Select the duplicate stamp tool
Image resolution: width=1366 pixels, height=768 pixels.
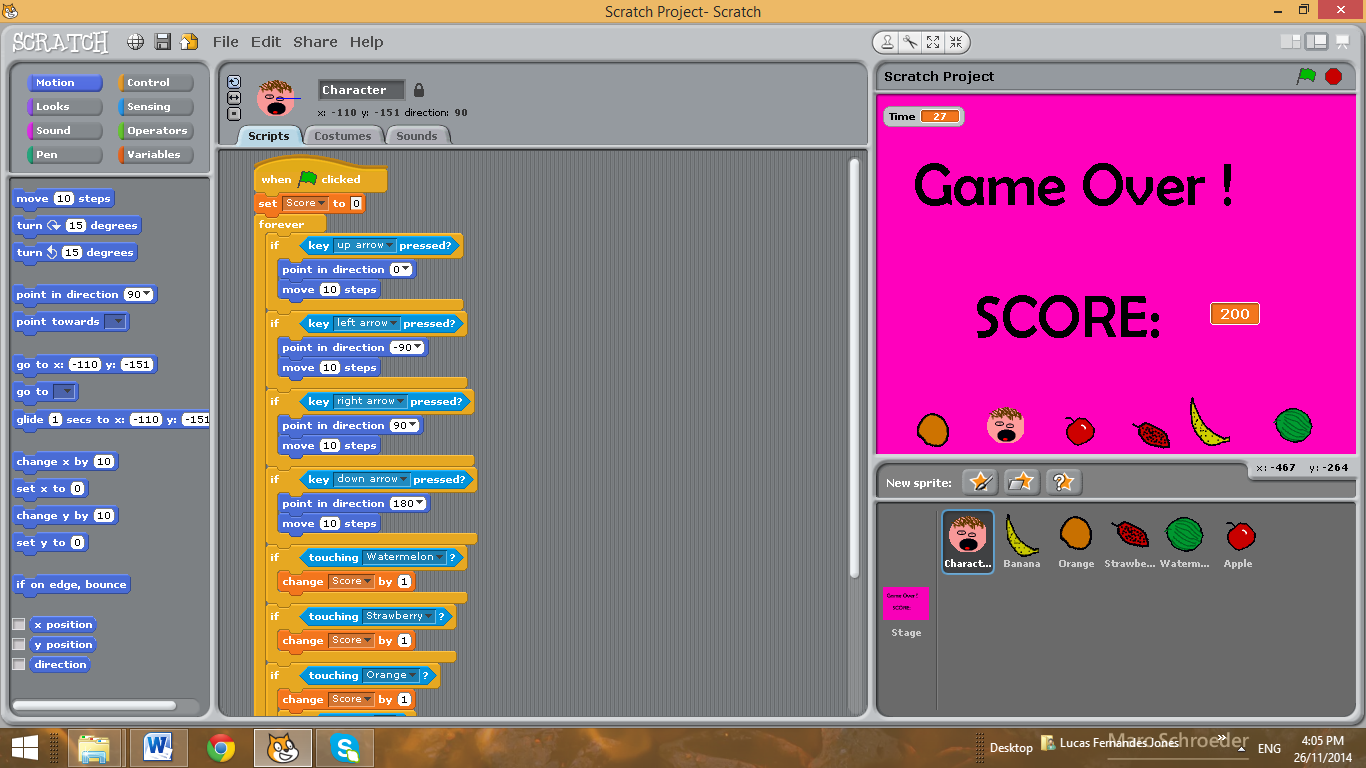click(887, 42)
